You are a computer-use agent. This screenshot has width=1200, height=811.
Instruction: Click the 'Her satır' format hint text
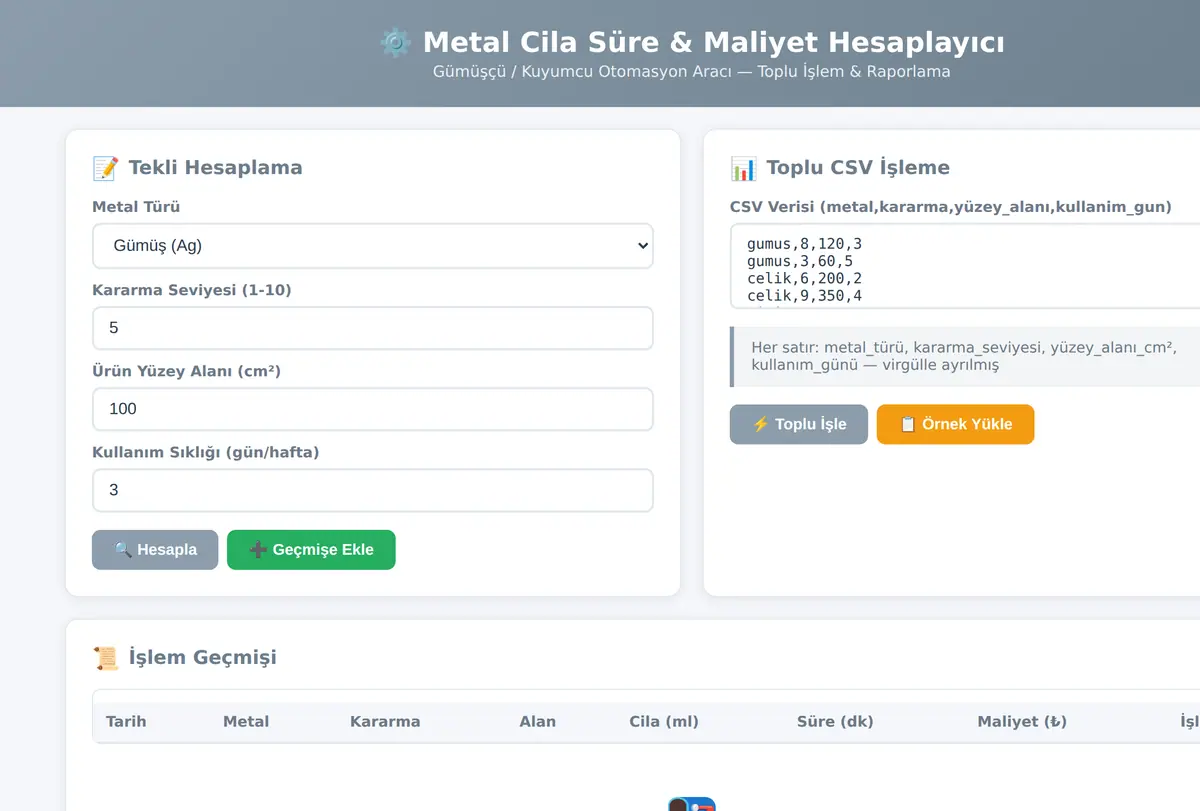click(964, 356)
